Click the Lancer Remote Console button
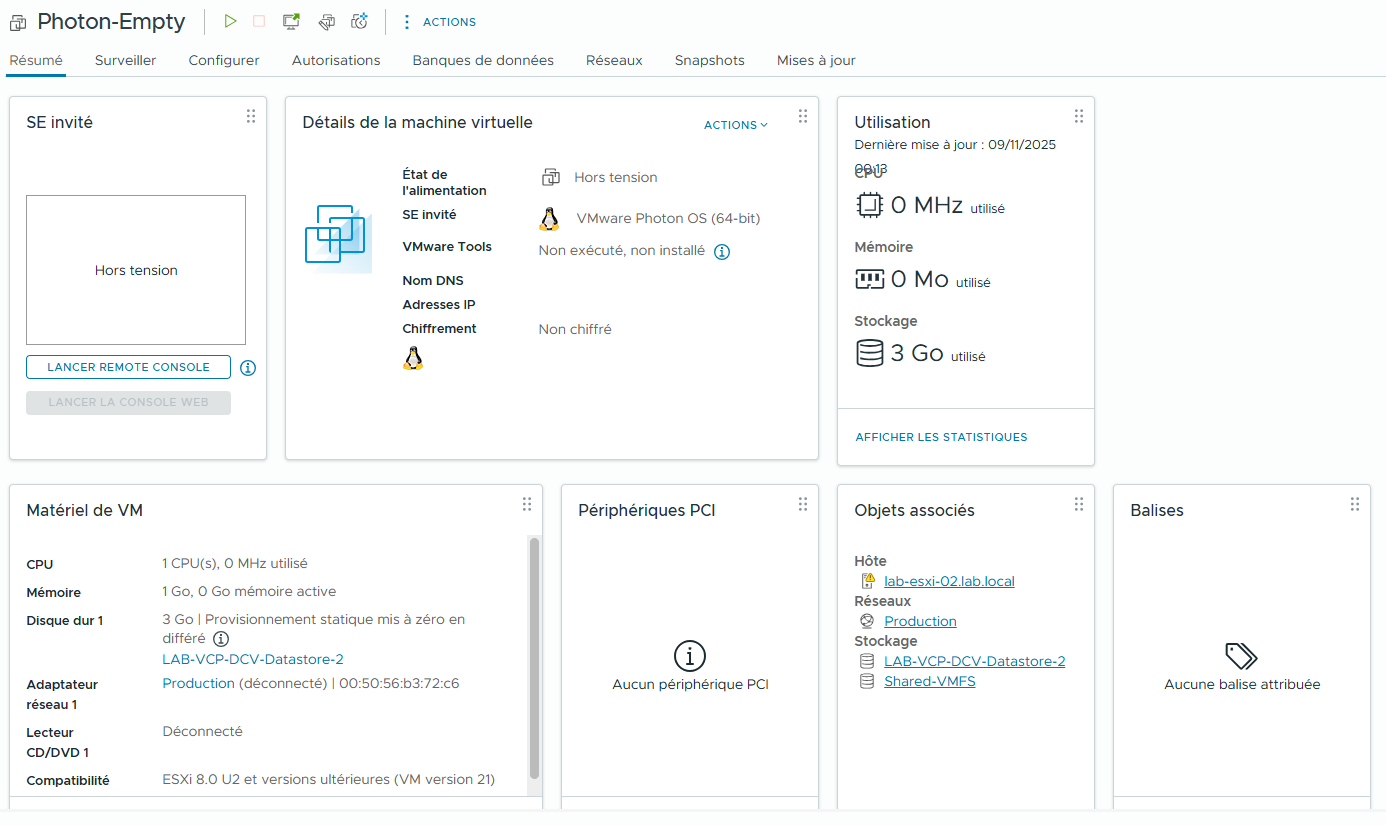 pyautogui.click(x=128, y=367)
